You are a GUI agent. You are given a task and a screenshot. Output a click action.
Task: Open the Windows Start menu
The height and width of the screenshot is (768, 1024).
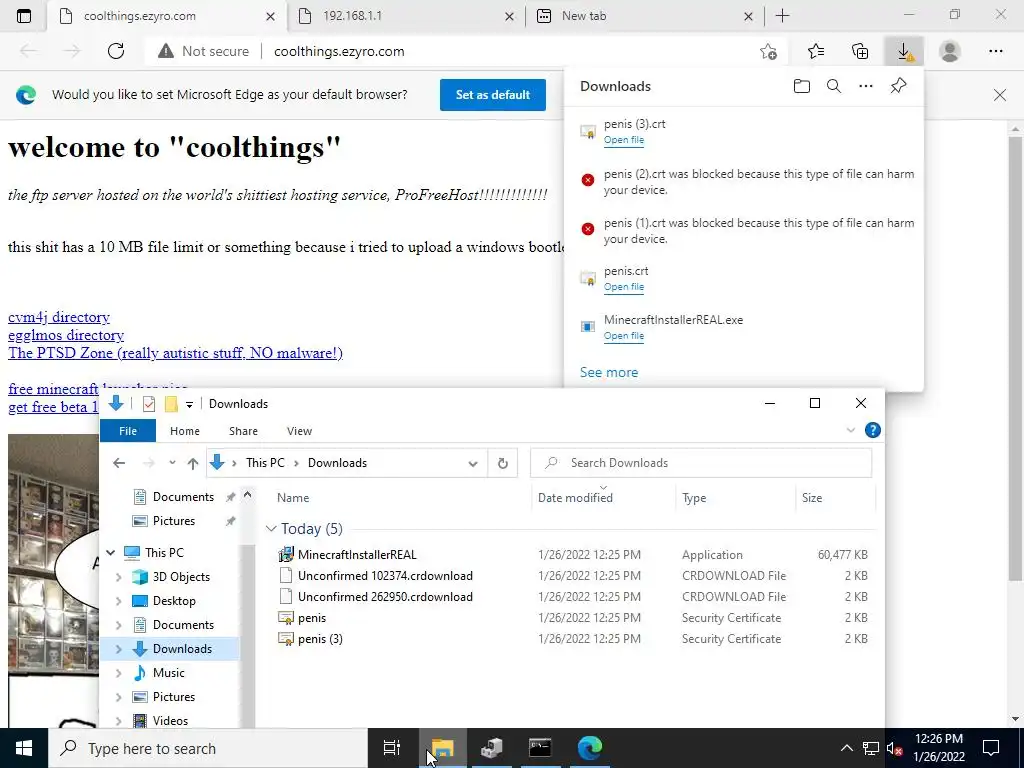[24, 748]
